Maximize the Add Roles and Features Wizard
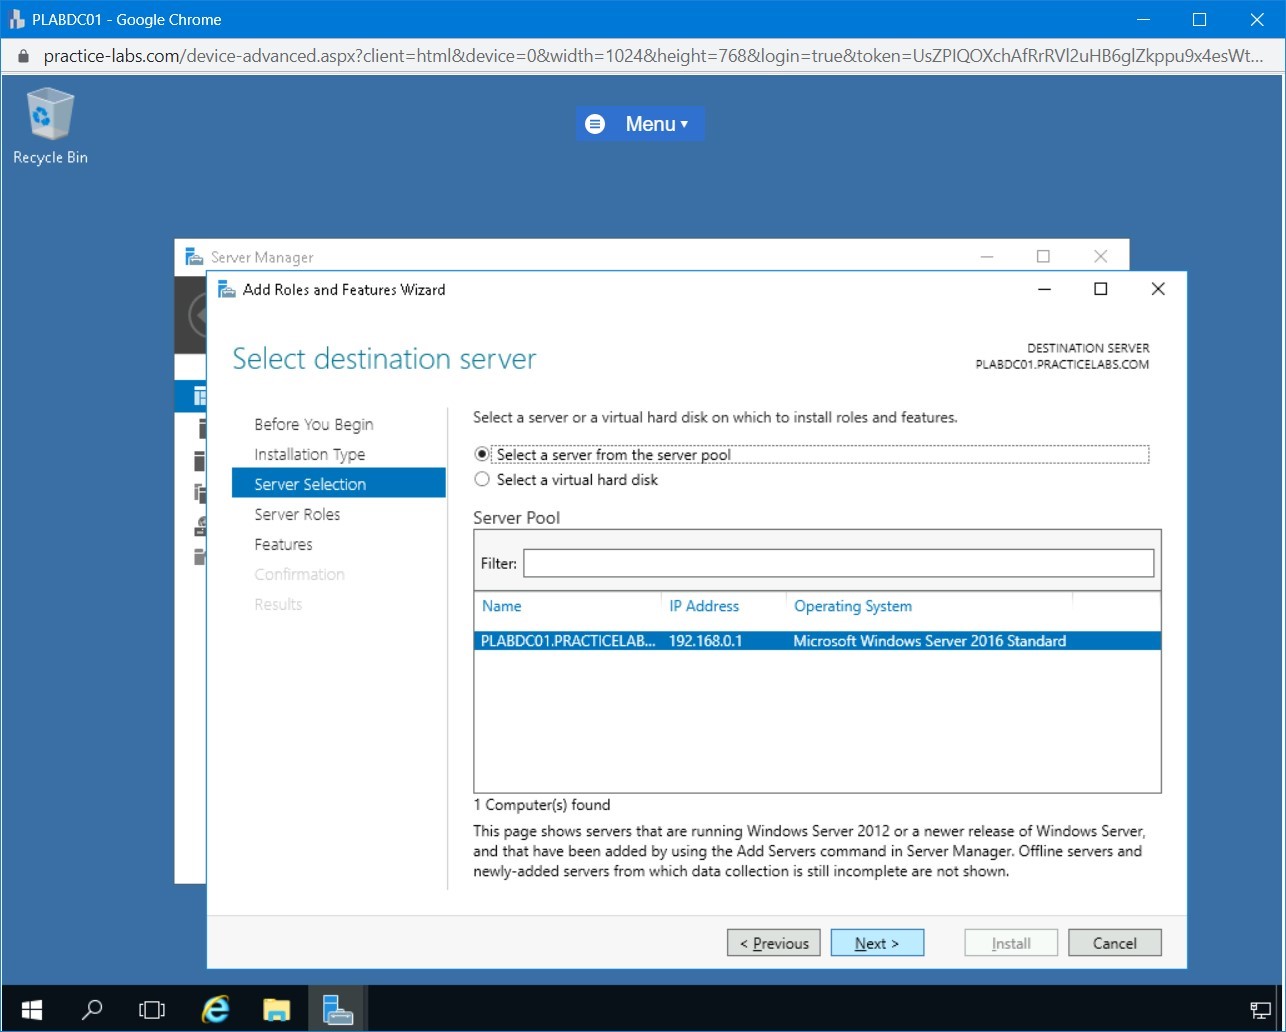Viewport: 1286px width, 1032px height. (x=1101, y=289)
